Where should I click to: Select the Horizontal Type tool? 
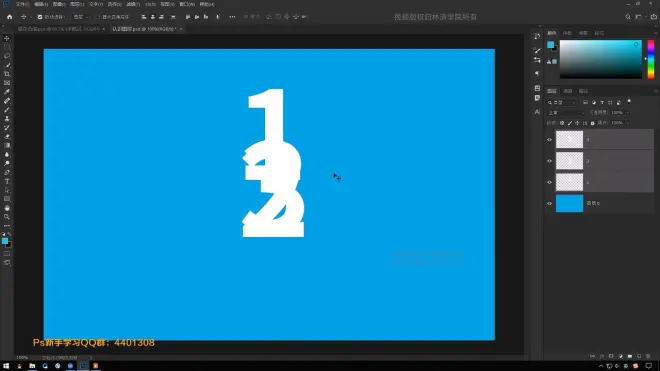click(x=7, y=181)
